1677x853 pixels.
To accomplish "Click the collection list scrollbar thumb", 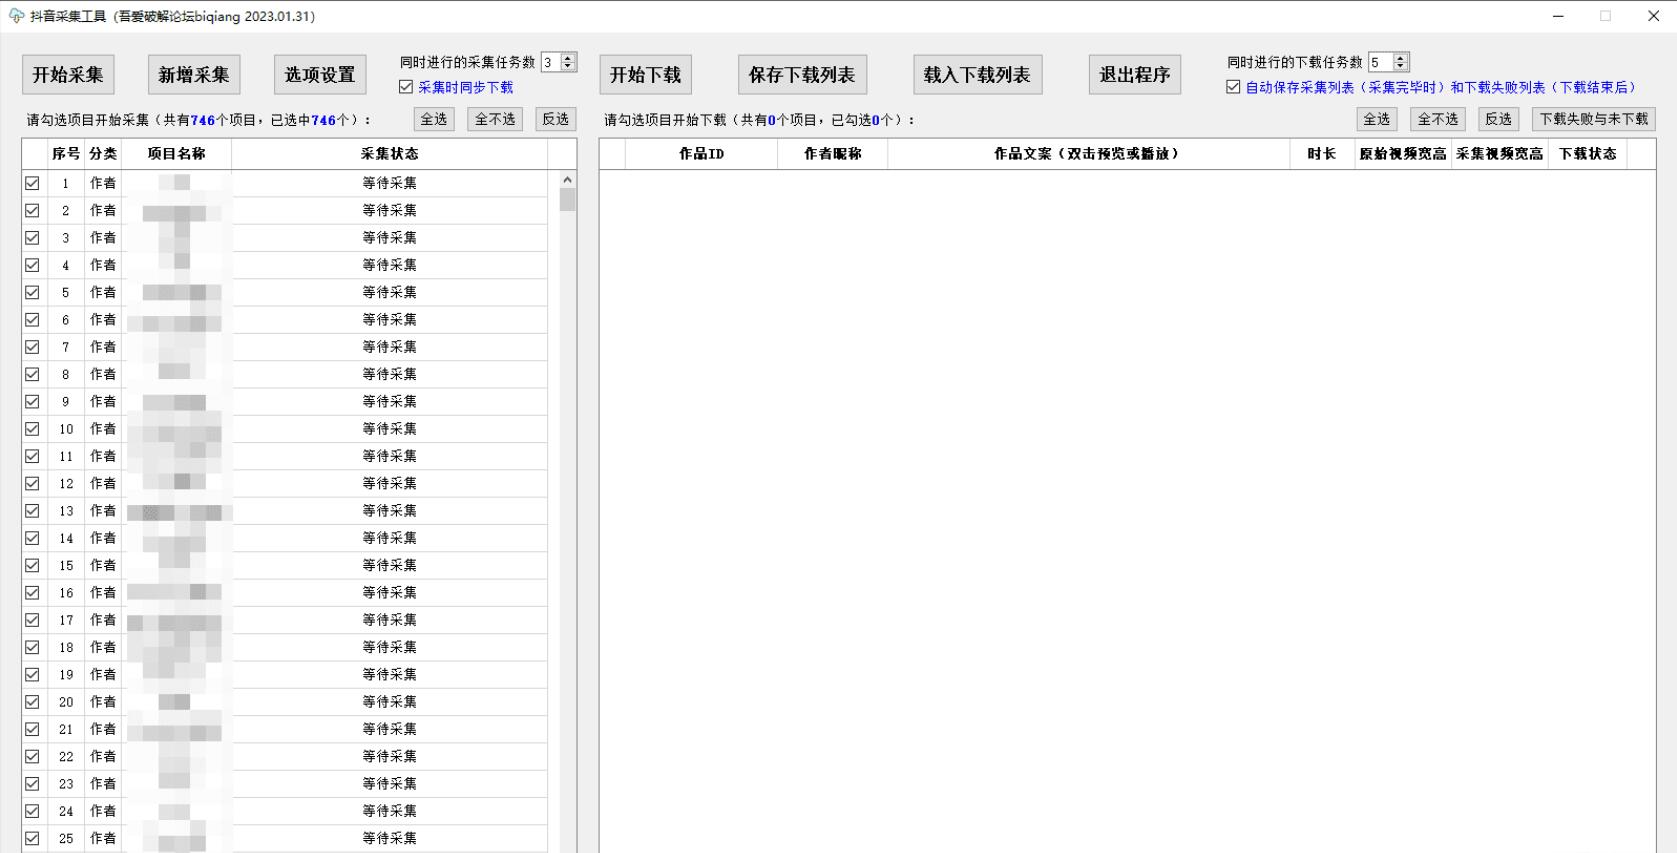I will click(568, 200).
